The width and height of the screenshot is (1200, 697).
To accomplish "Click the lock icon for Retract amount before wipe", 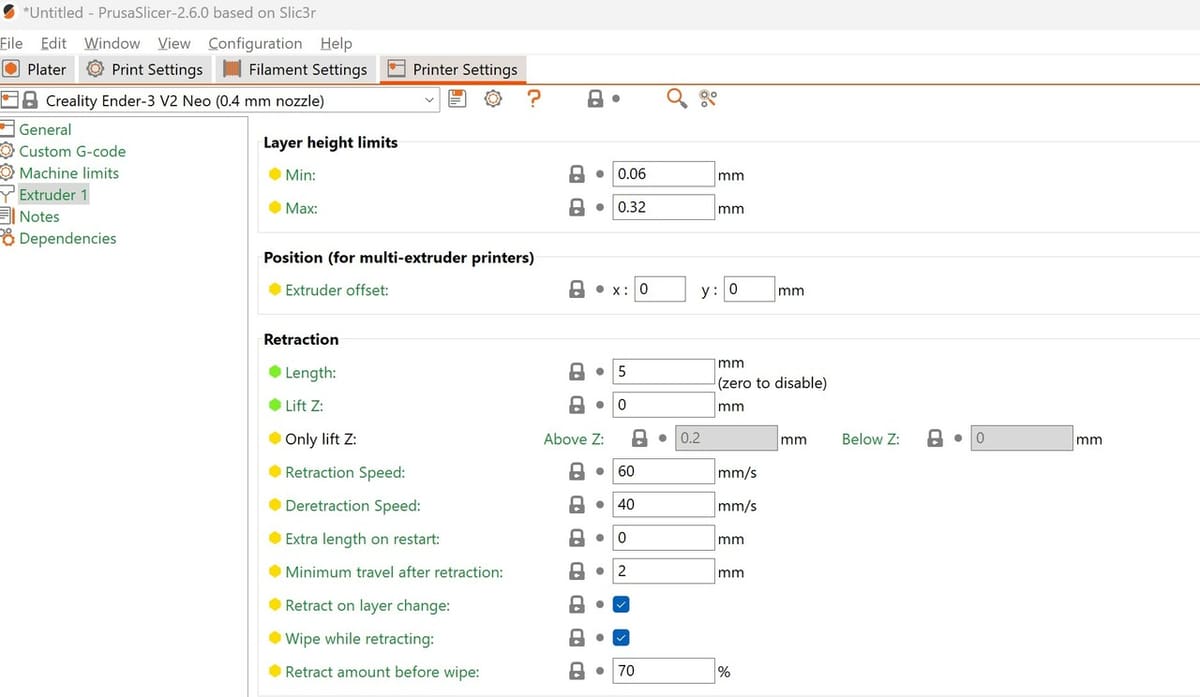I will tap(577, 671).
